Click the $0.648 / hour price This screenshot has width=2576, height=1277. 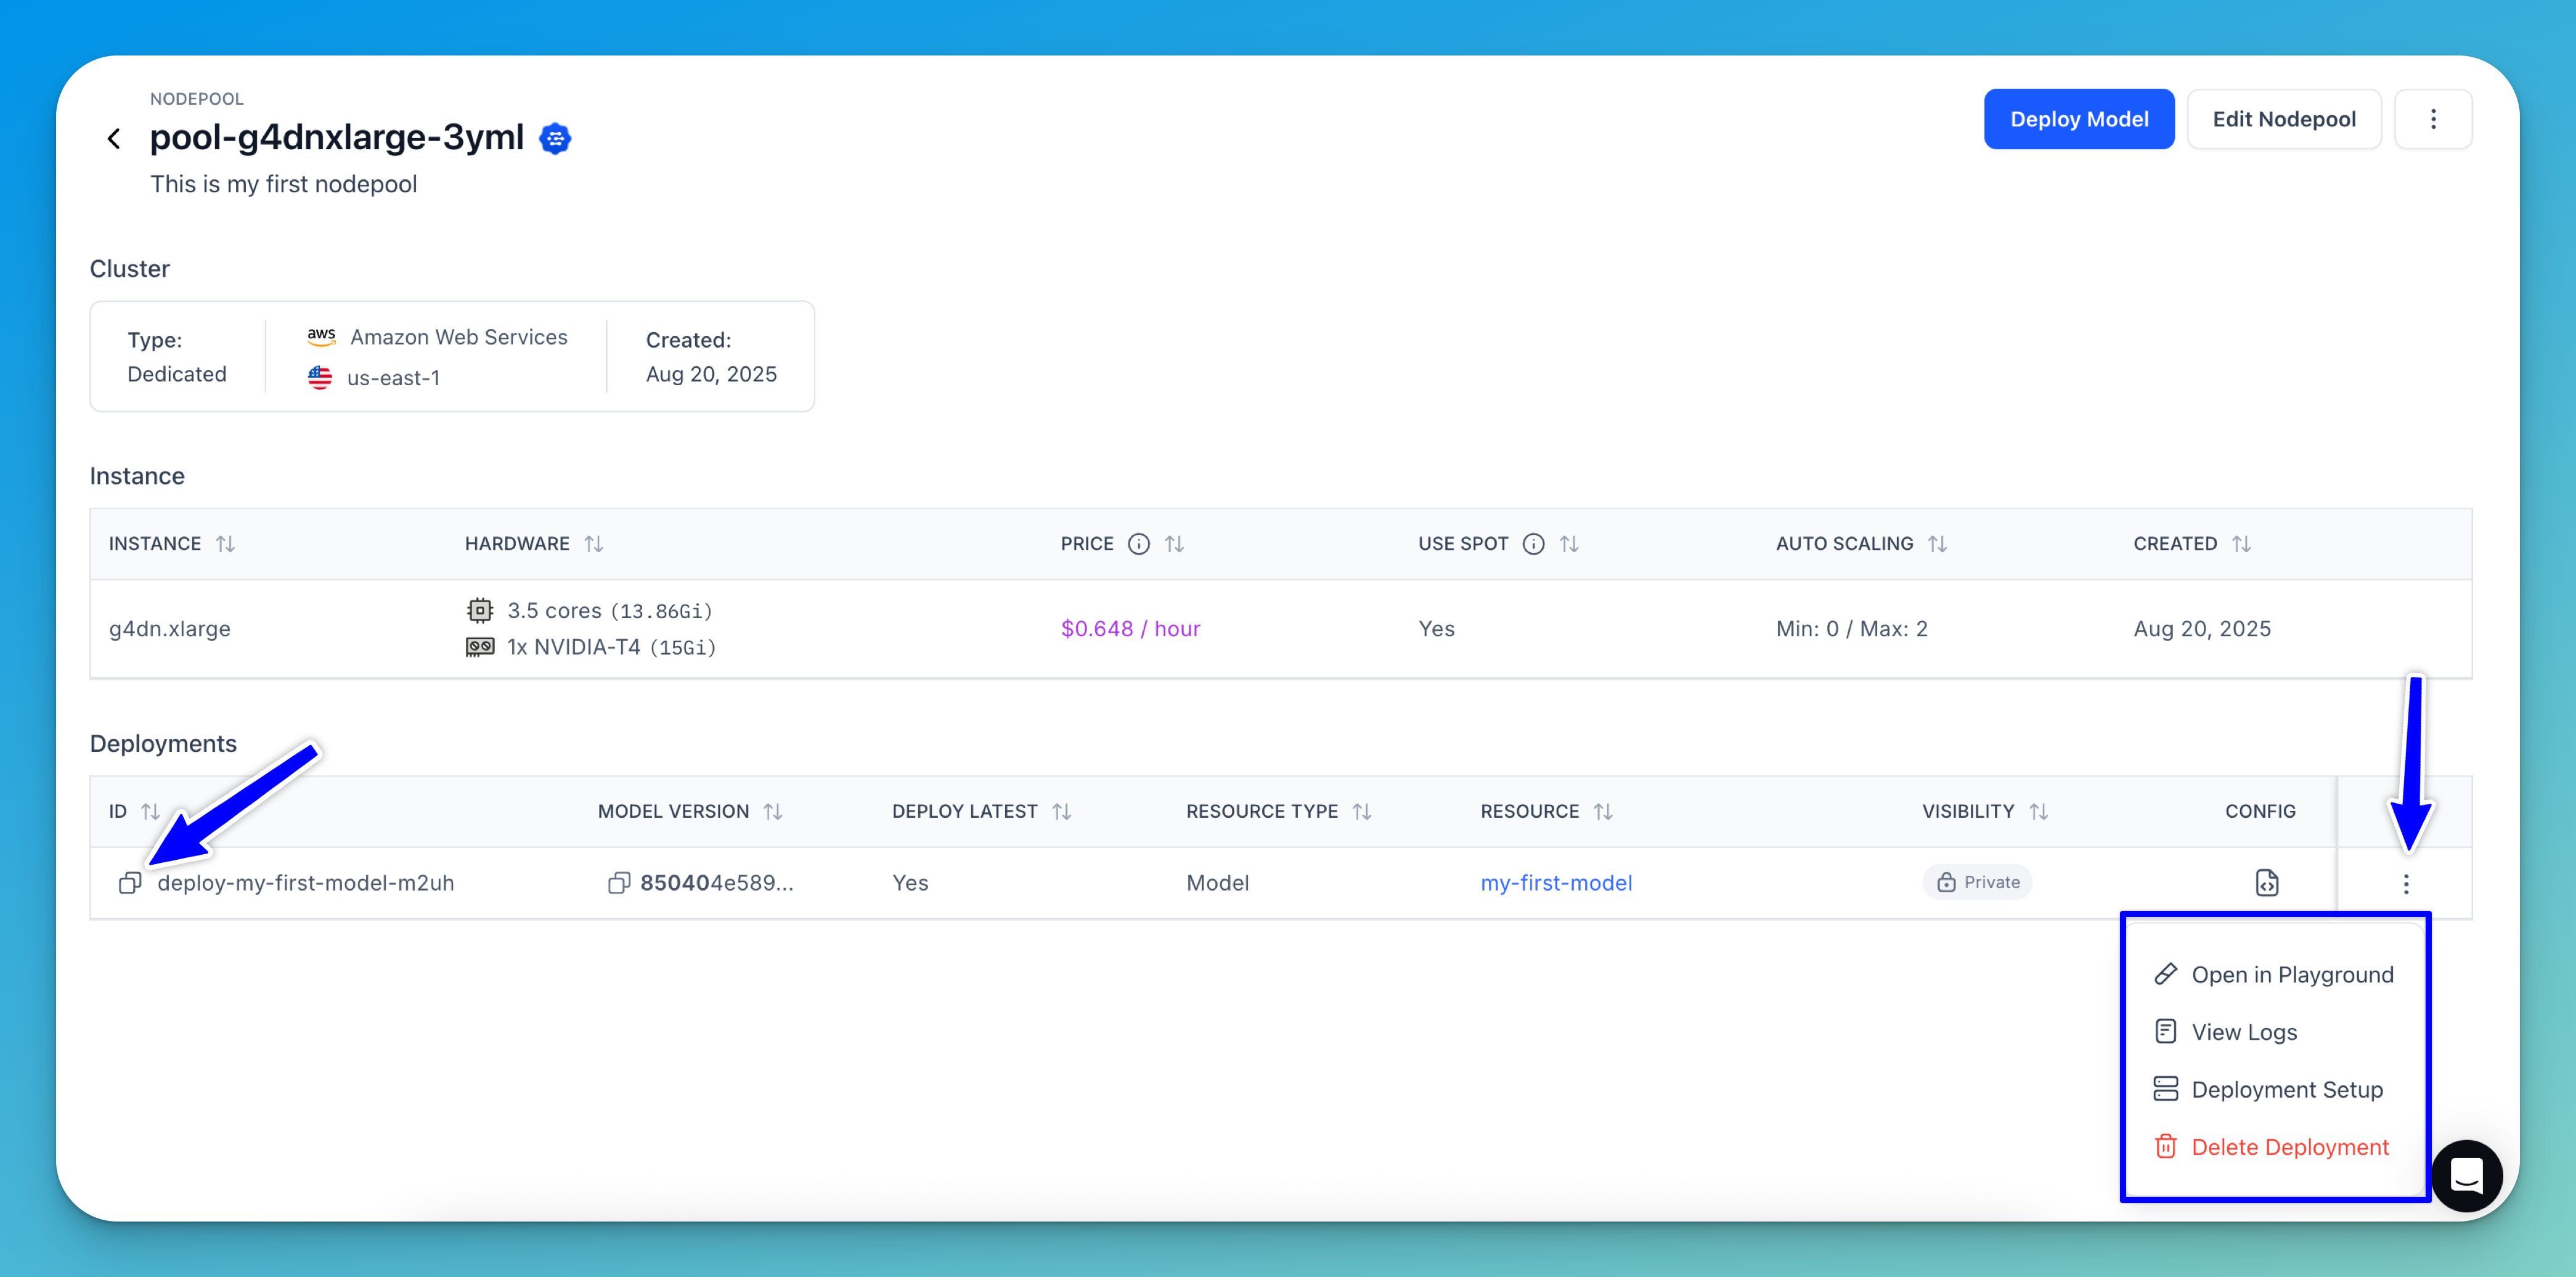1130,629
